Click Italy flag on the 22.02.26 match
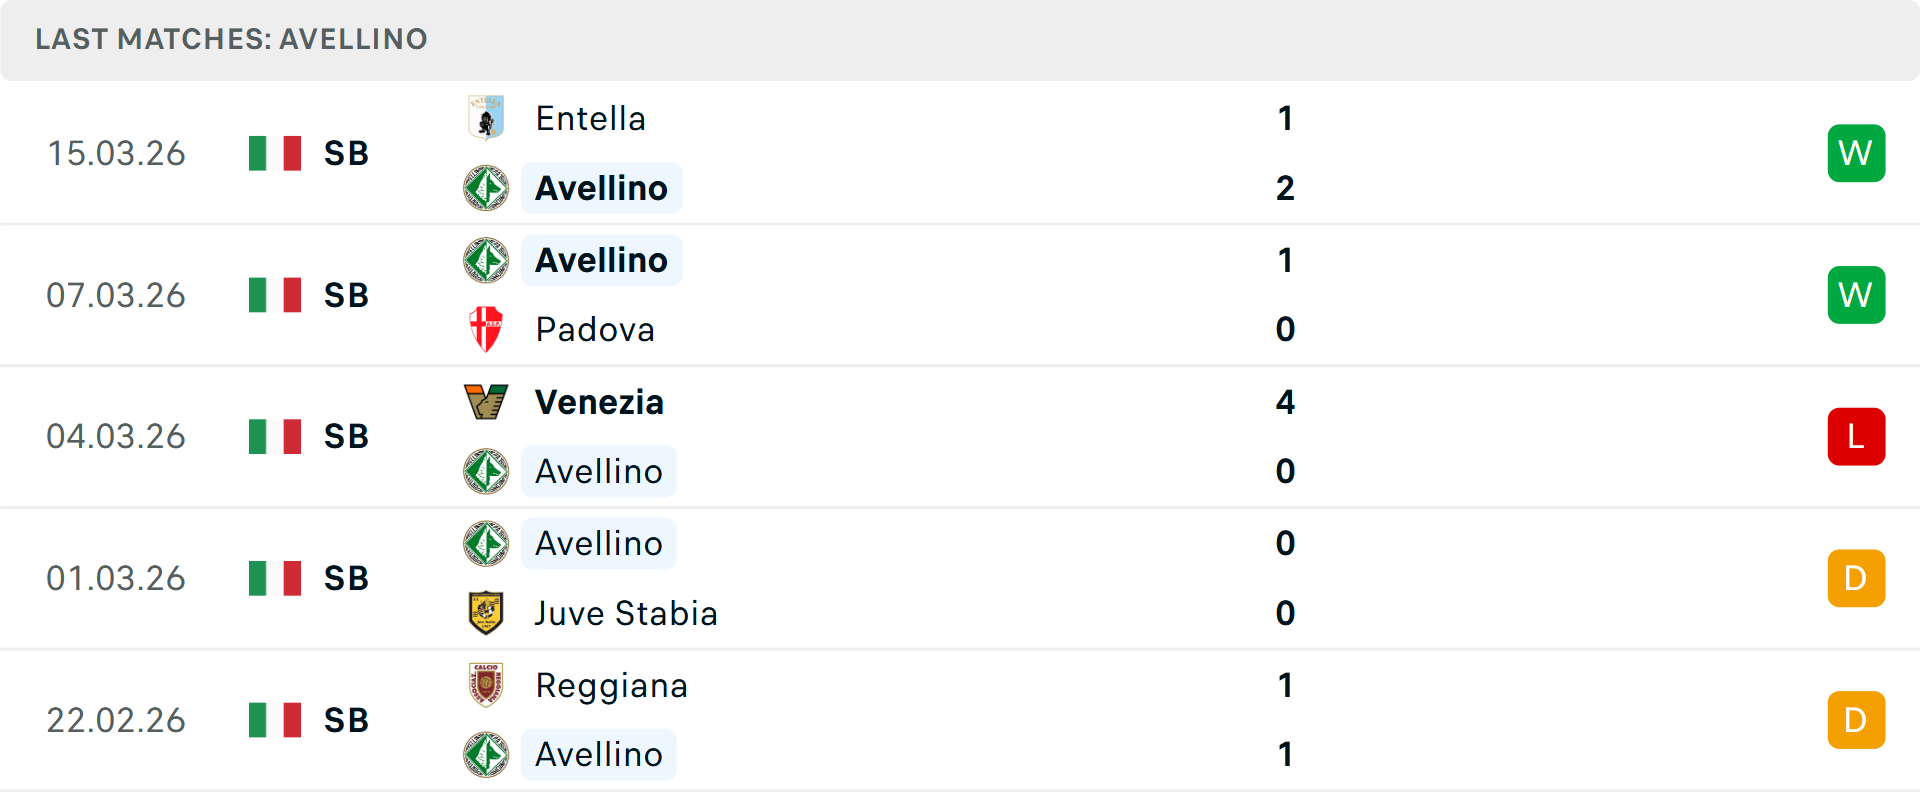The width and height of the screenshot is (1920, 792). pyautogui.click(x=275, y=720)
